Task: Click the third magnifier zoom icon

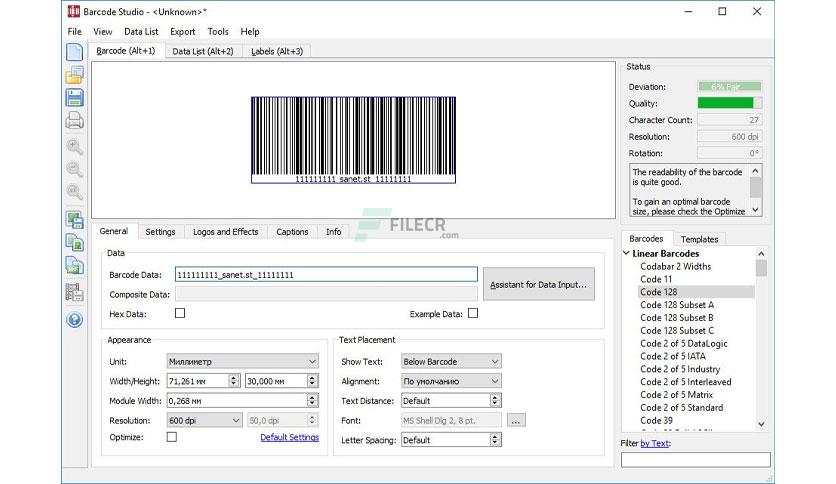Action: click(75, 191)
